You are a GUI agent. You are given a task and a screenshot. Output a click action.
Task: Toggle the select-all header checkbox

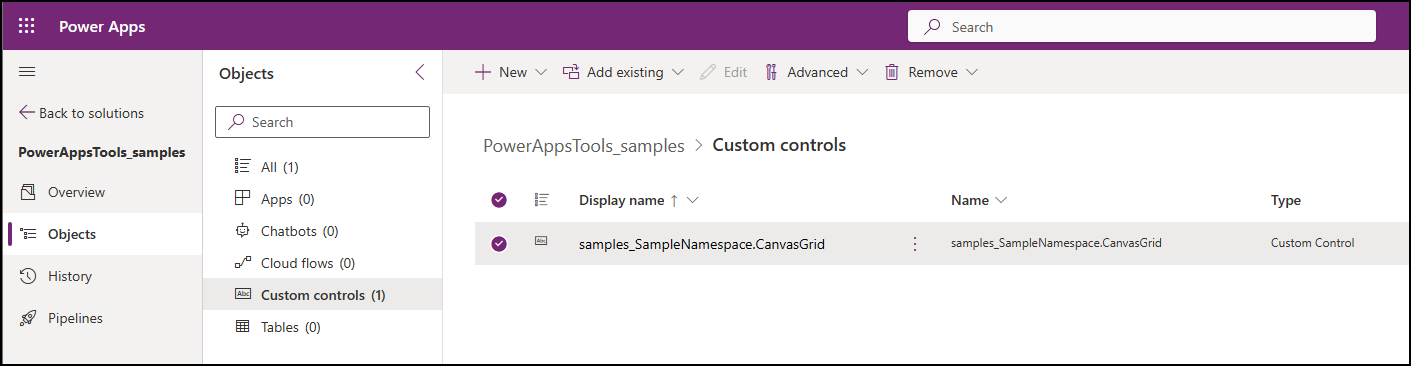499,200
